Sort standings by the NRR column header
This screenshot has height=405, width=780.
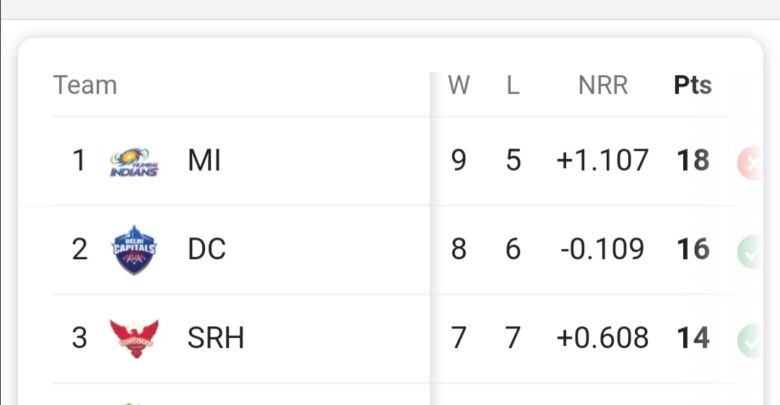point(603,85)
